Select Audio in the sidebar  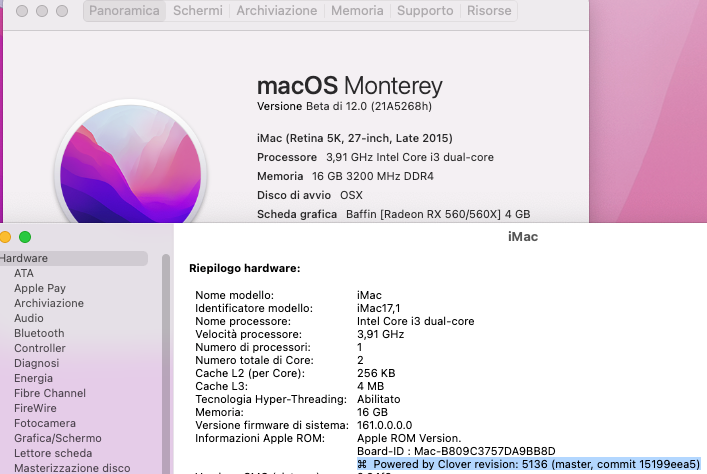pyautogui.click(x=29, y=318)
